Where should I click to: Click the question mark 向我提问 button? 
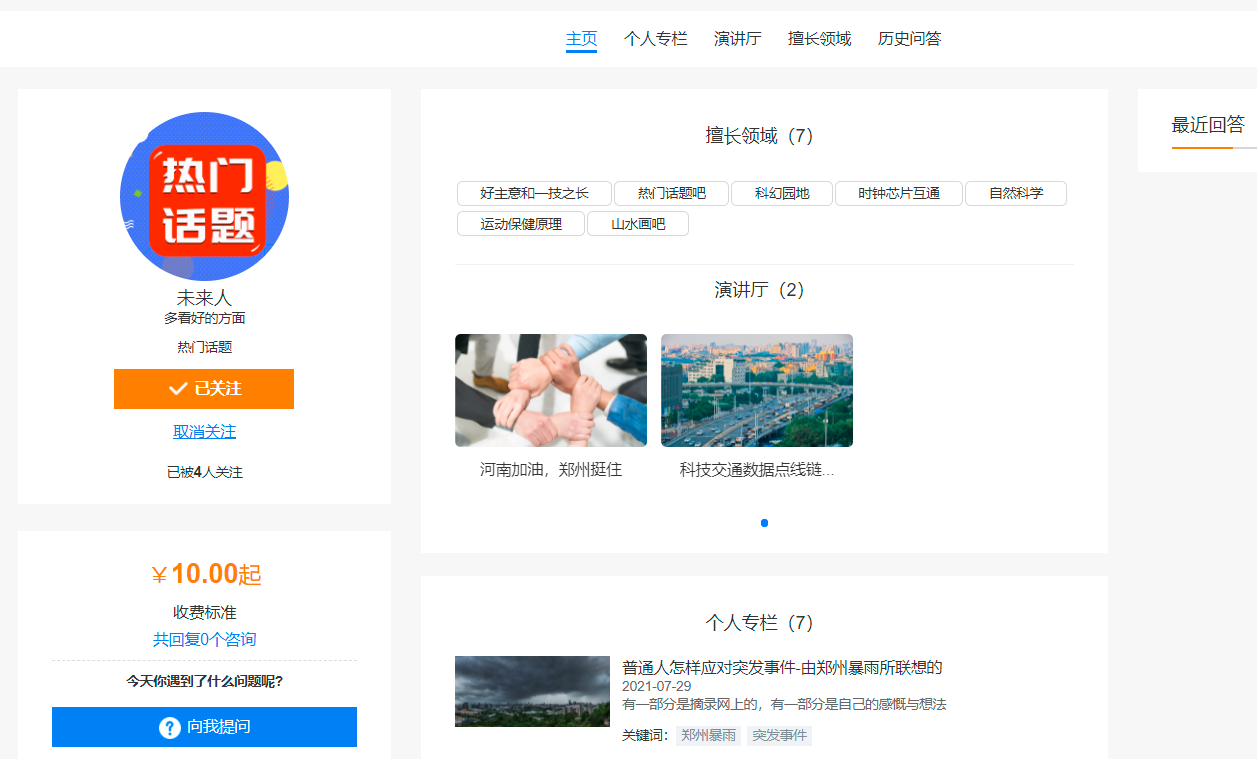coord(204,727)
